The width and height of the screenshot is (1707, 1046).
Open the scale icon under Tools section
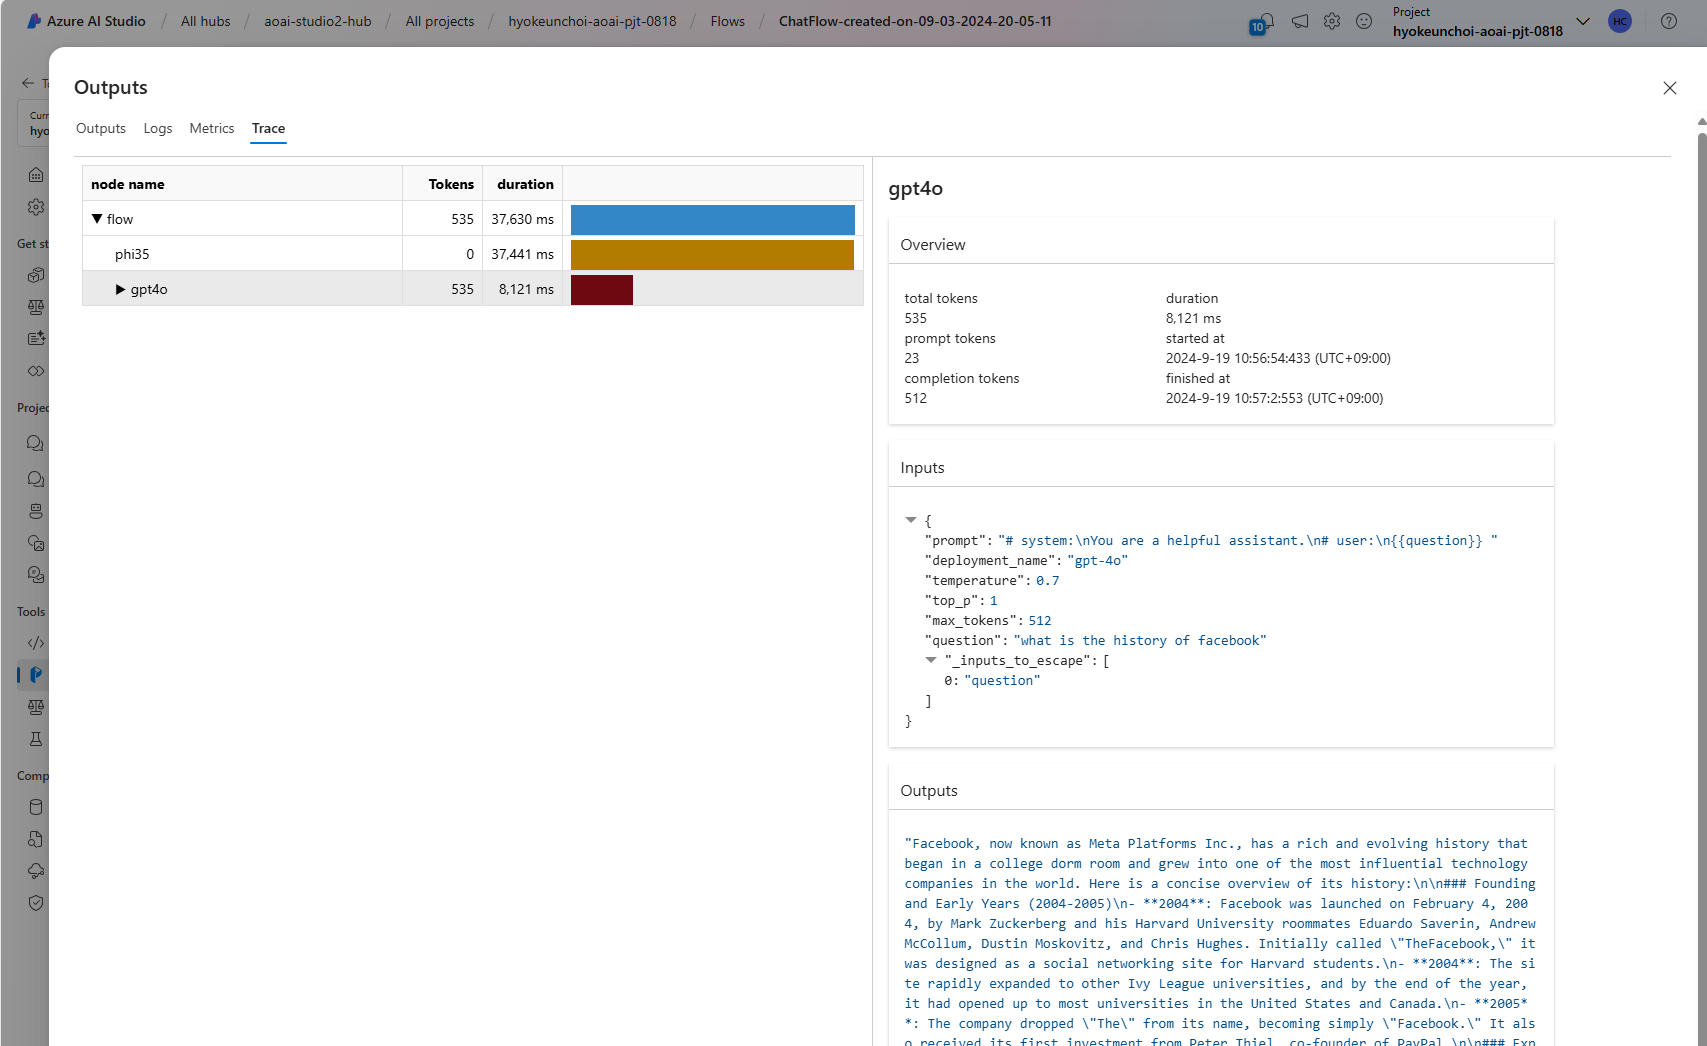pos(36,707)
